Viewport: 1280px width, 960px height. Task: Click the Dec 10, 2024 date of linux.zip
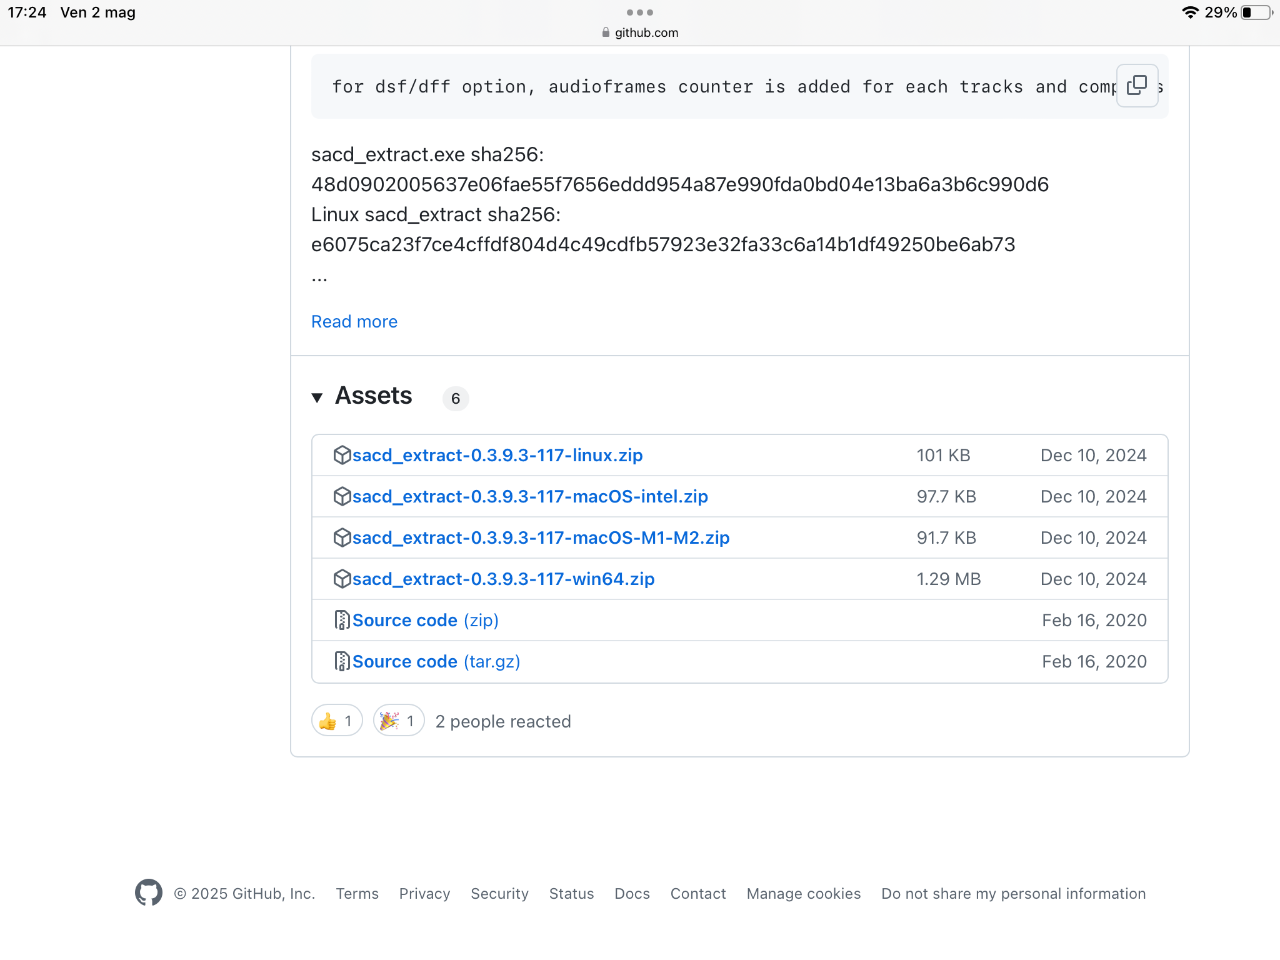[x=1093, y=455]
